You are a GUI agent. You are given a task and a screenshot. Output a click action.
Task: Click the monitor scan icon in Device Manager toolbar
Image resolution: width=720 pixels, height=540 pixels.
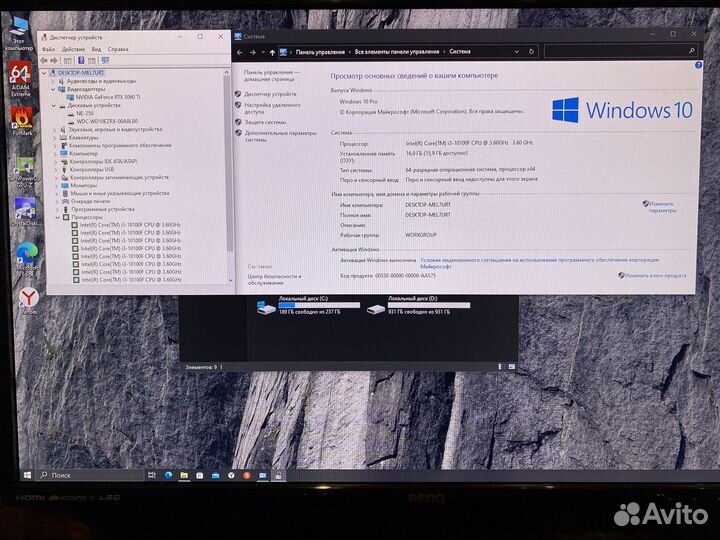tap(105, 61)
